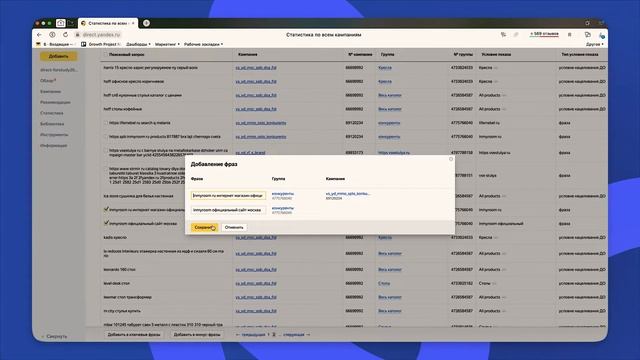Screen dimensions: 640x360
Task: Uncheck the 'innyroom официальный сайт москва' row checkbox
Action: pos(106,223)
